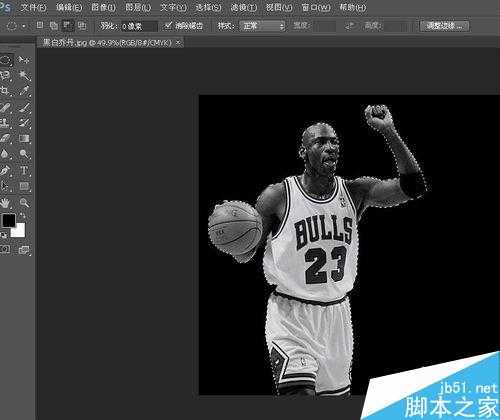Image resolution: width=500 pixels, height=420 pixels.
Task: Change the screen mode
Action: click(24, 250)
